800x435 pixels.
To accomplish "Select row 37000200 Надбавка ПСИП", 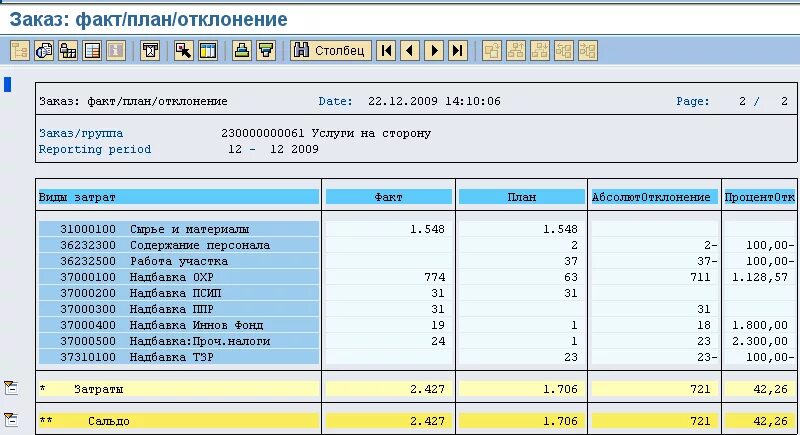I will (x=179, y=293).
